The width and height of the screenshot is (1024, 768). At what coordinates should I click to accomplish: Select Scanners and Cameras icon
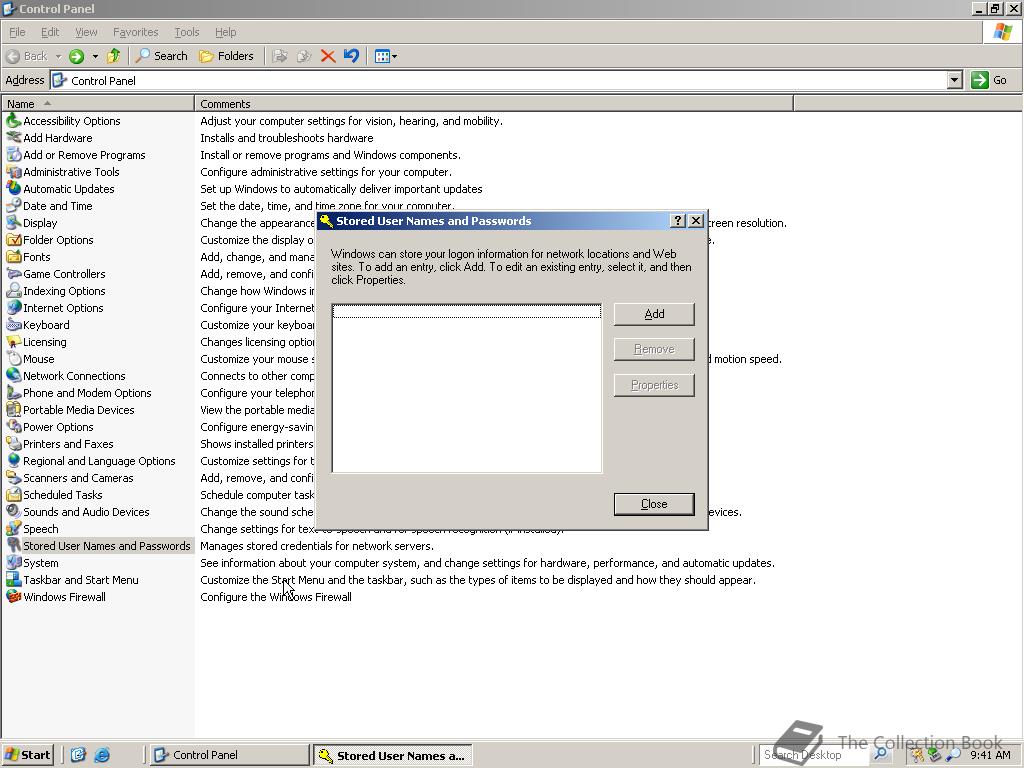(14, 477)
